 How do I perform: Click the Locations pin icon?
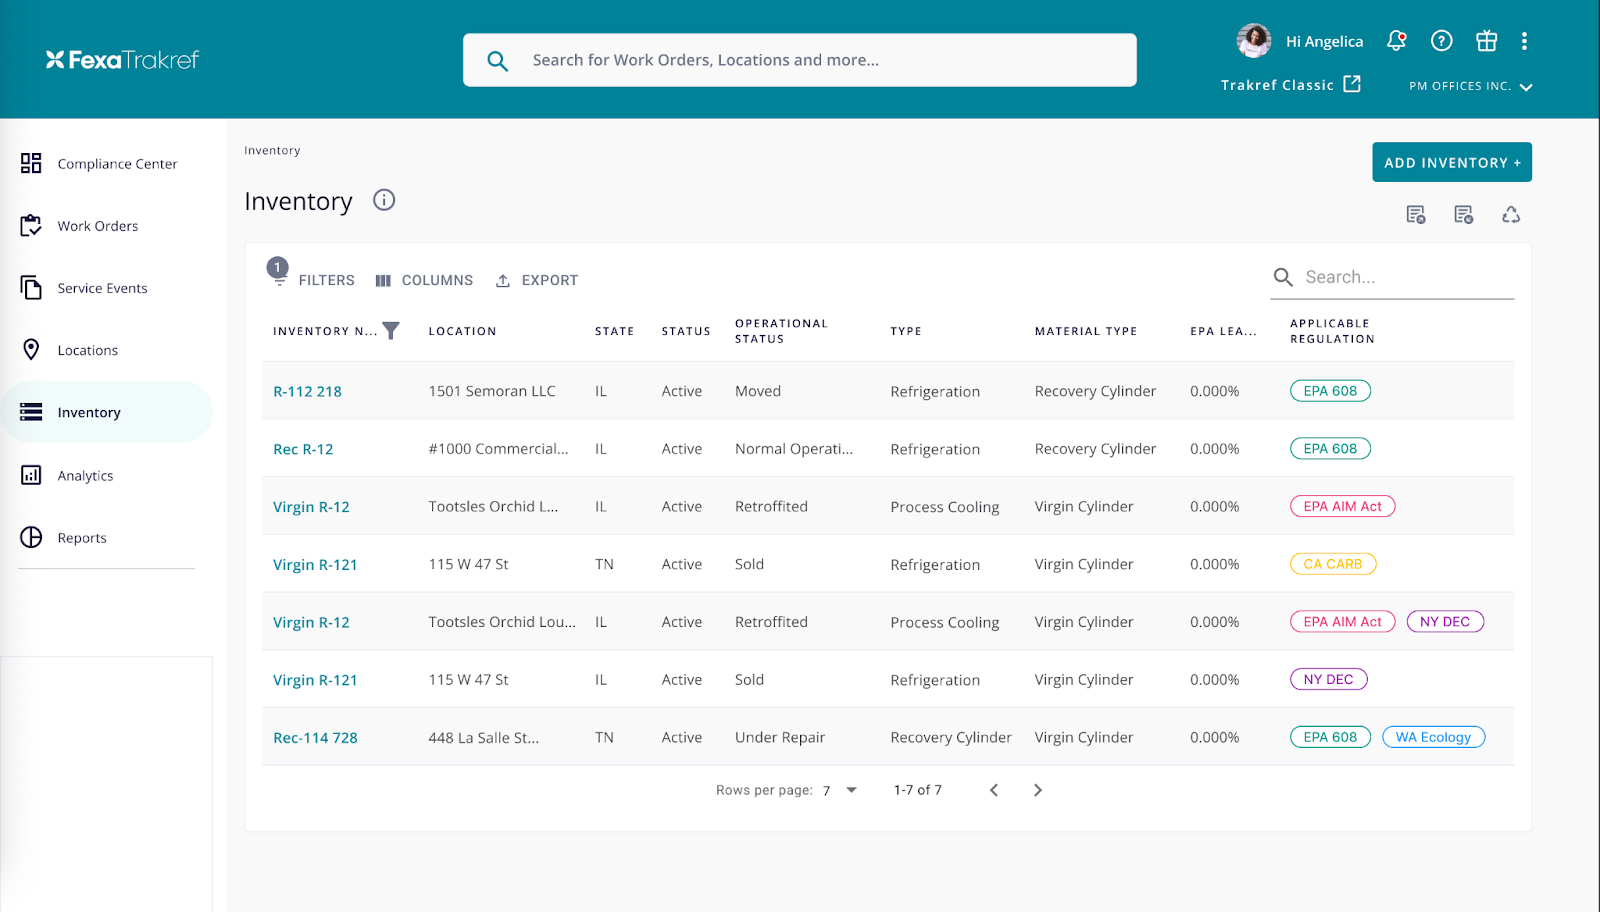(31, 349)
